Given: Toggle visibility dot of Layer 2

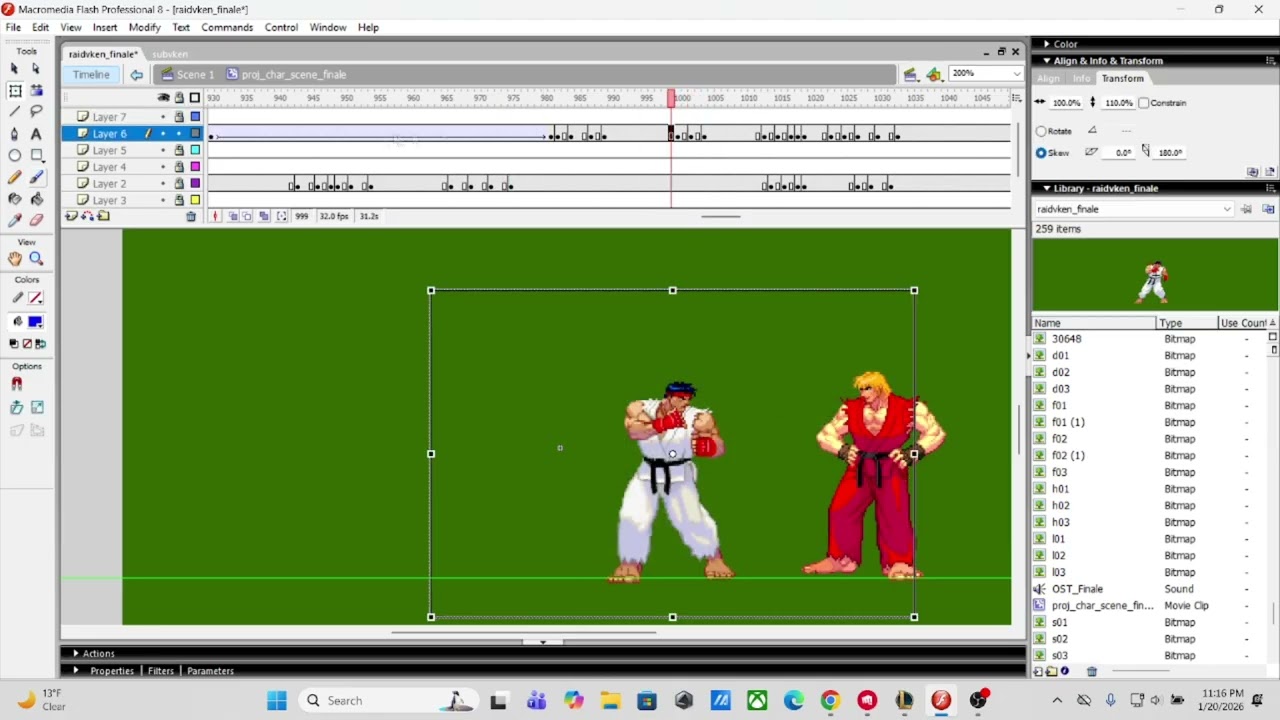Looking at the screenshot, I should (163, 184).
